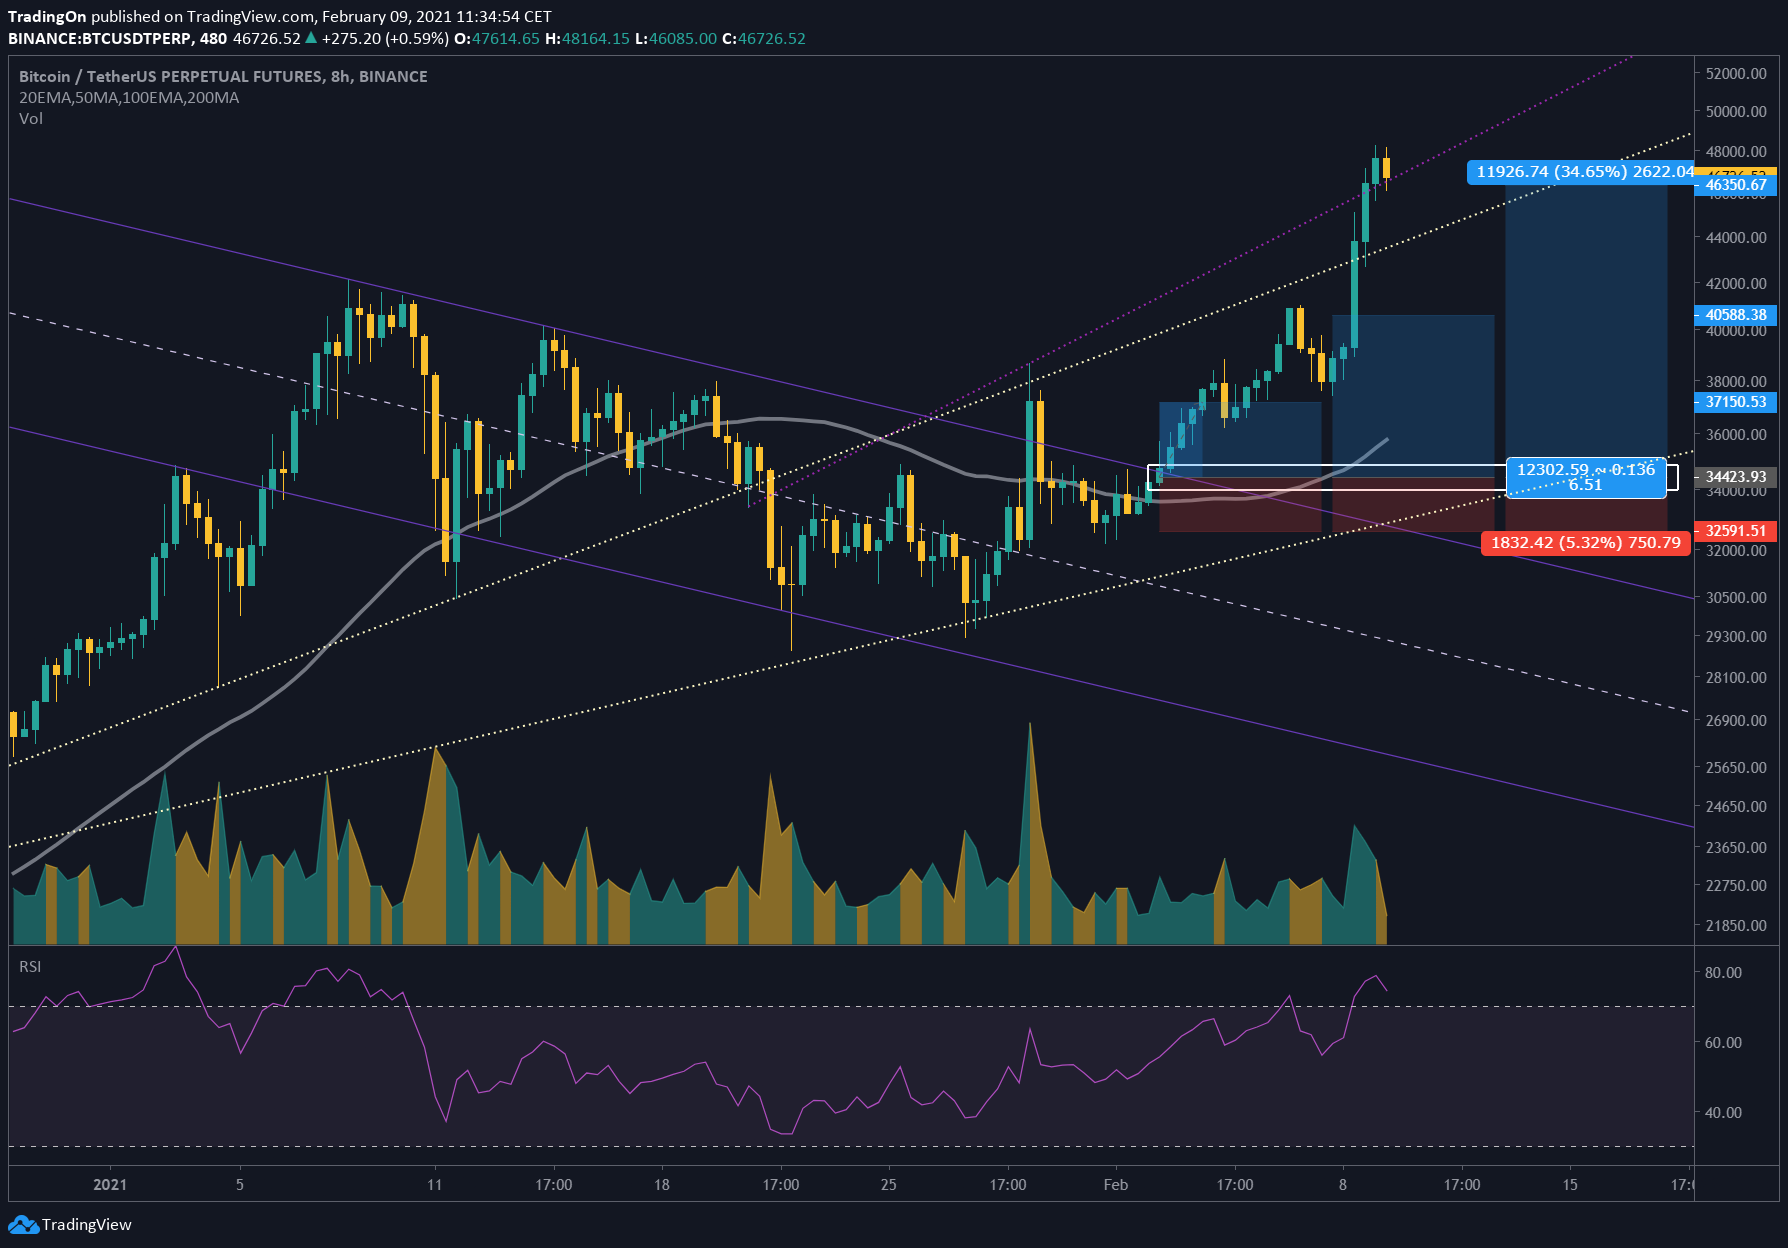
Task: Click the Vol indicator label
Action: (x=31, y=118)
